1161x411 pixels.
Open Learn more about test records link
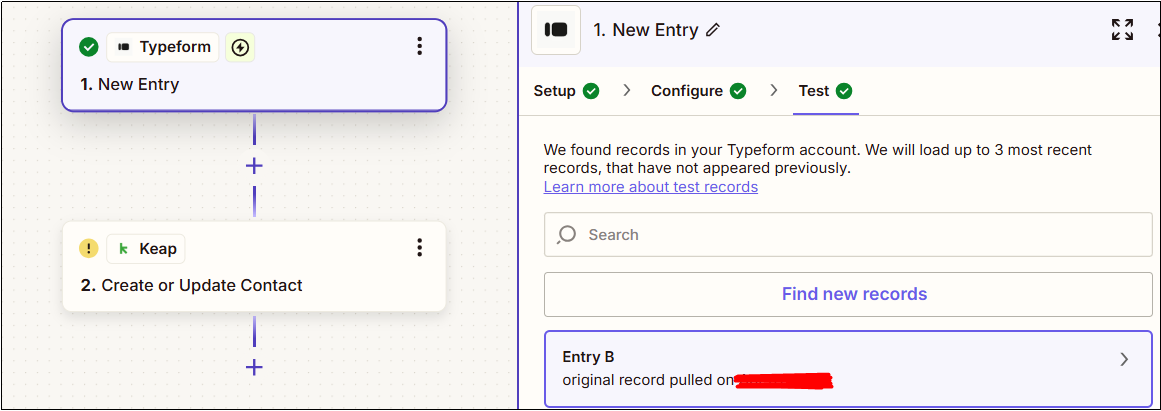pos(651,187)
